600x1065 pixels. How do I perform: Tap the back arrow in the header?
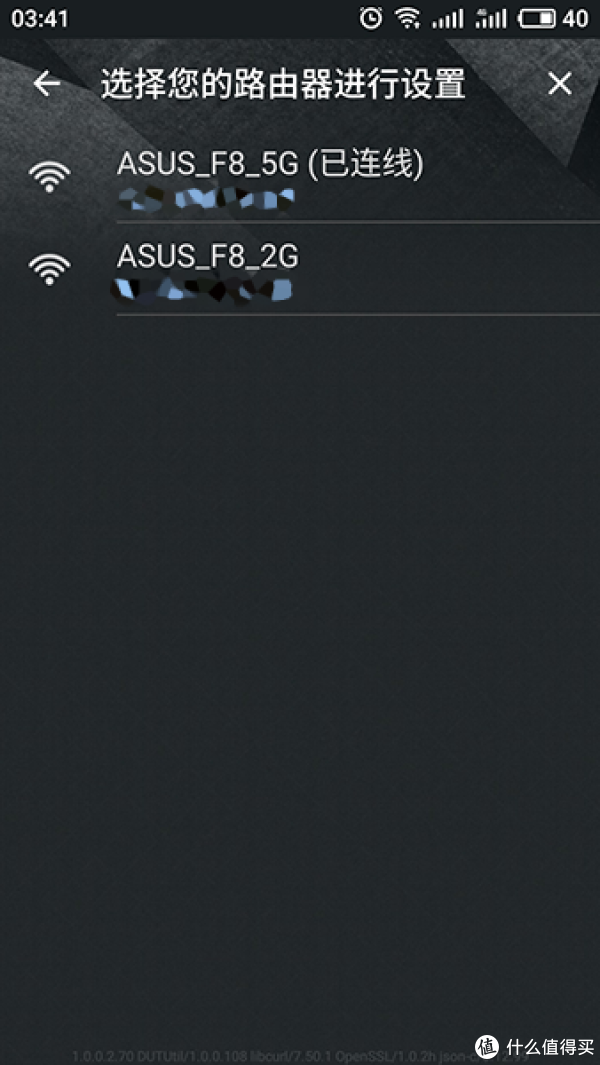point(47,84)
